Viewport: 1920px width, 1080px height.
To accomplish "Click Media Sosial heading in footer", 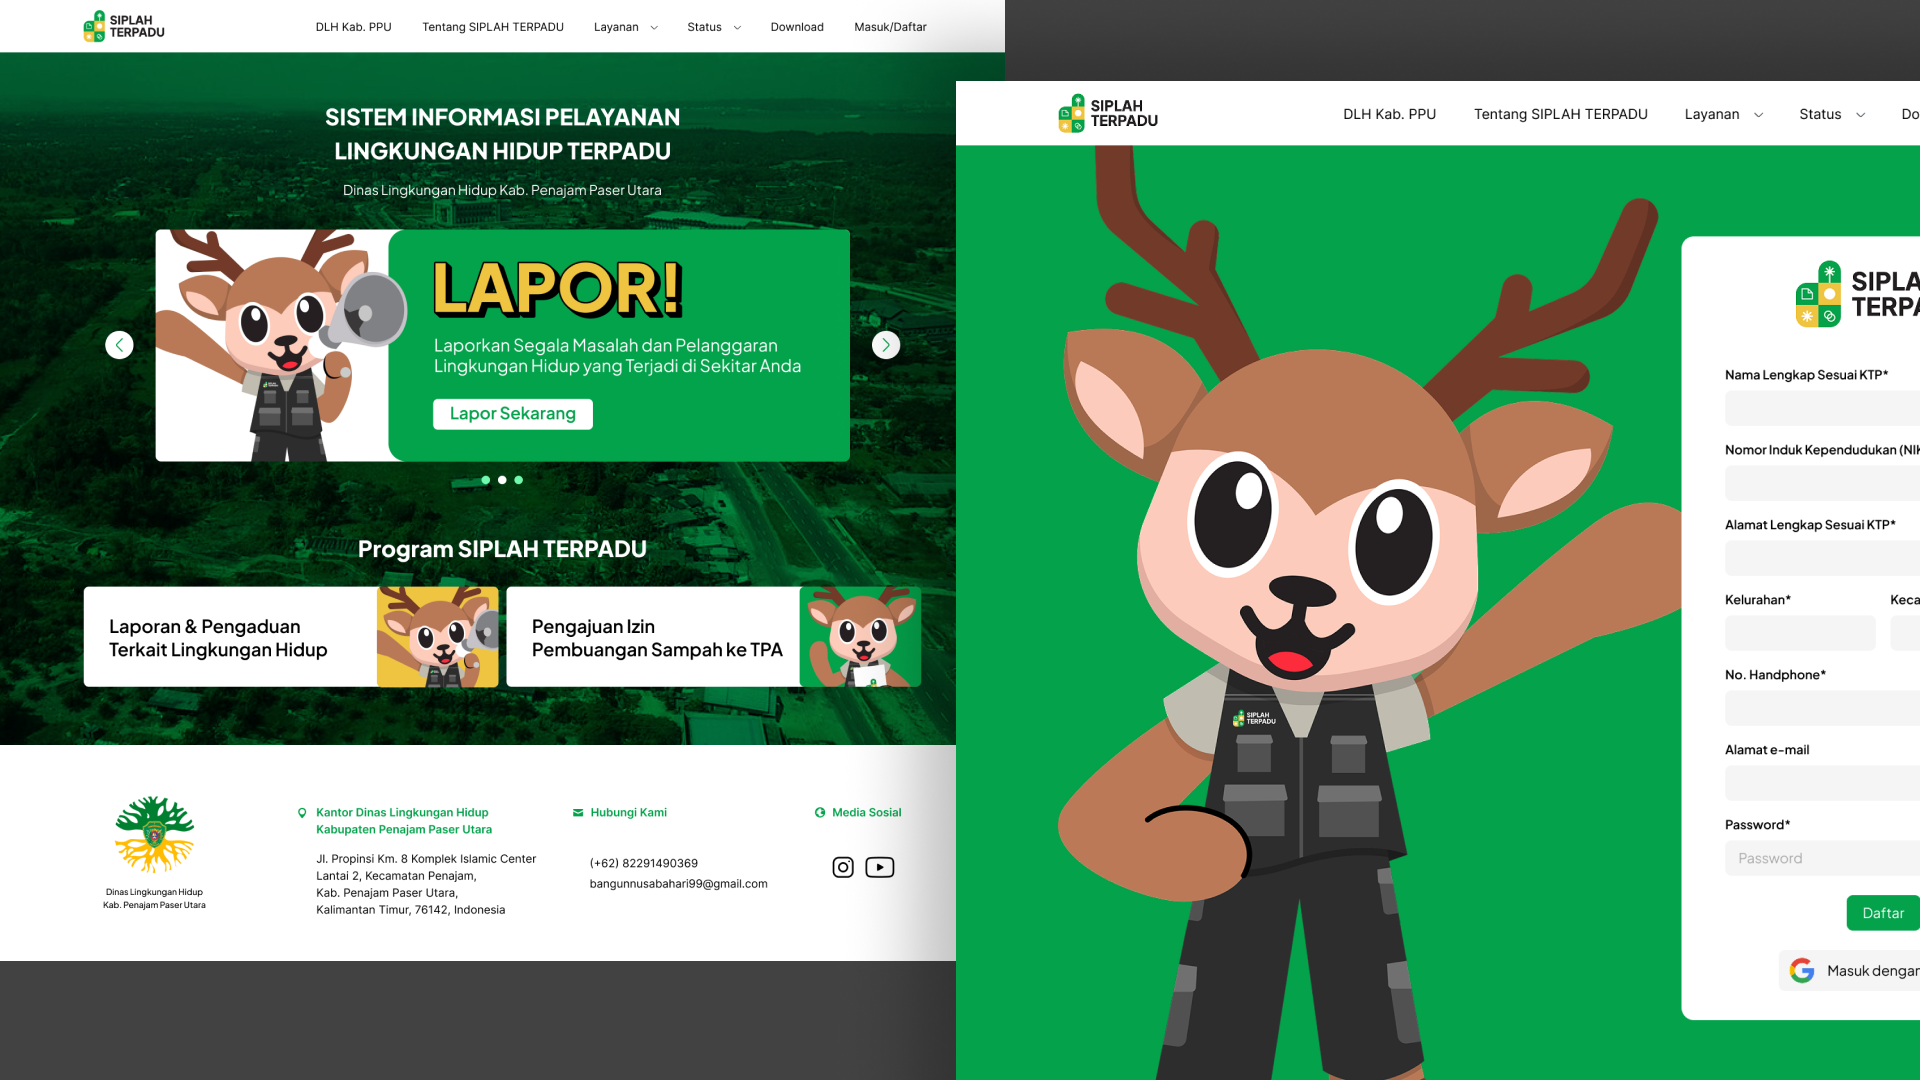I will pyautogui.click(x=867, y=813).
